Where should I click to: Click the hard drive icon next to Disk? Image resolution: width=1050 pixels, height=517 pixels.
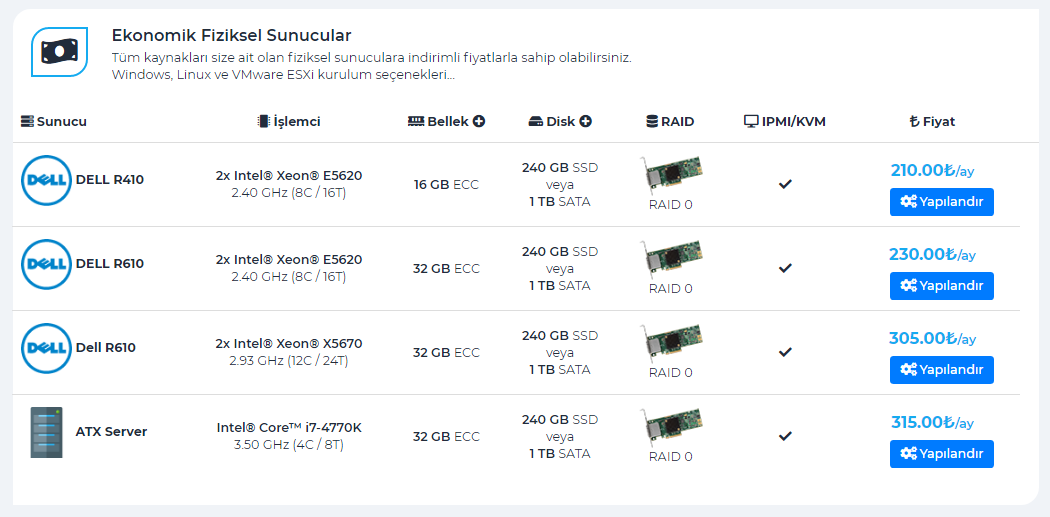536,122
